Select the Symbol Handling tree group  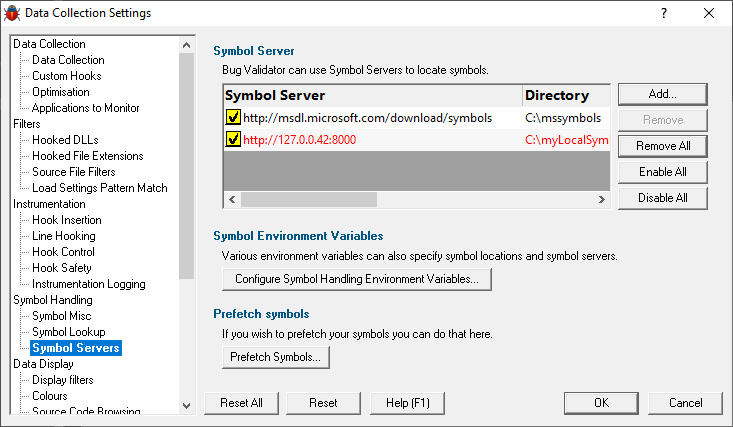click(53, 300)
